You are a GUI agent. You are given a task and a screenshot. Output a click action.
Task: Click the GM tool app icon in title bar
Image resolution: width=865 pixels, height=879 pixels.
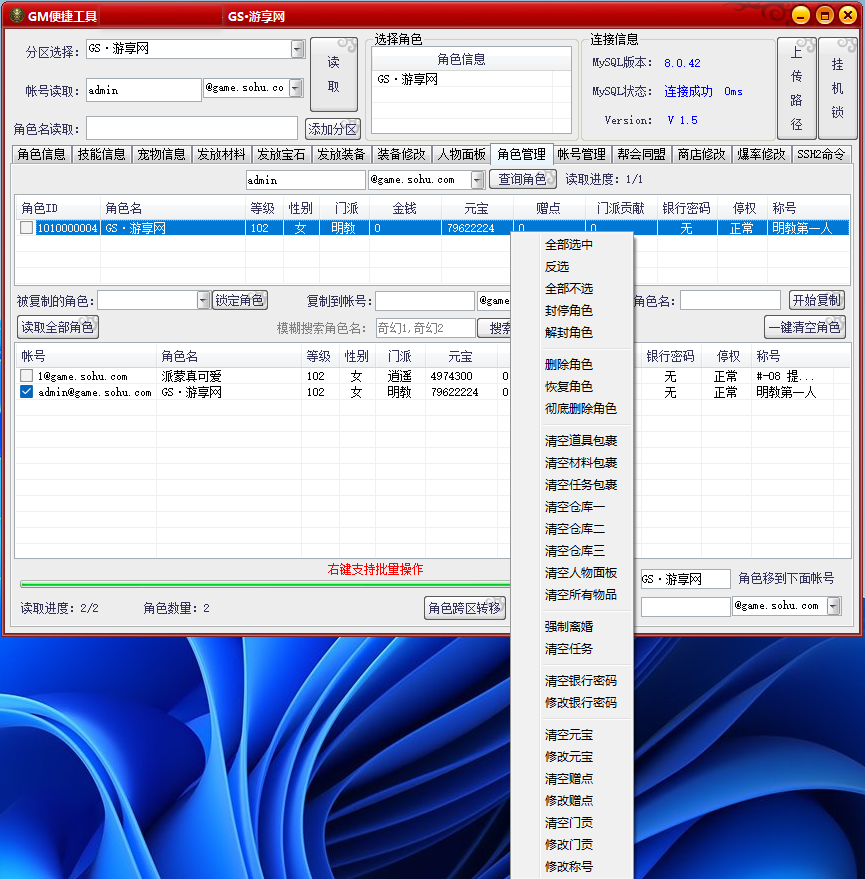[x=14, y=15]
